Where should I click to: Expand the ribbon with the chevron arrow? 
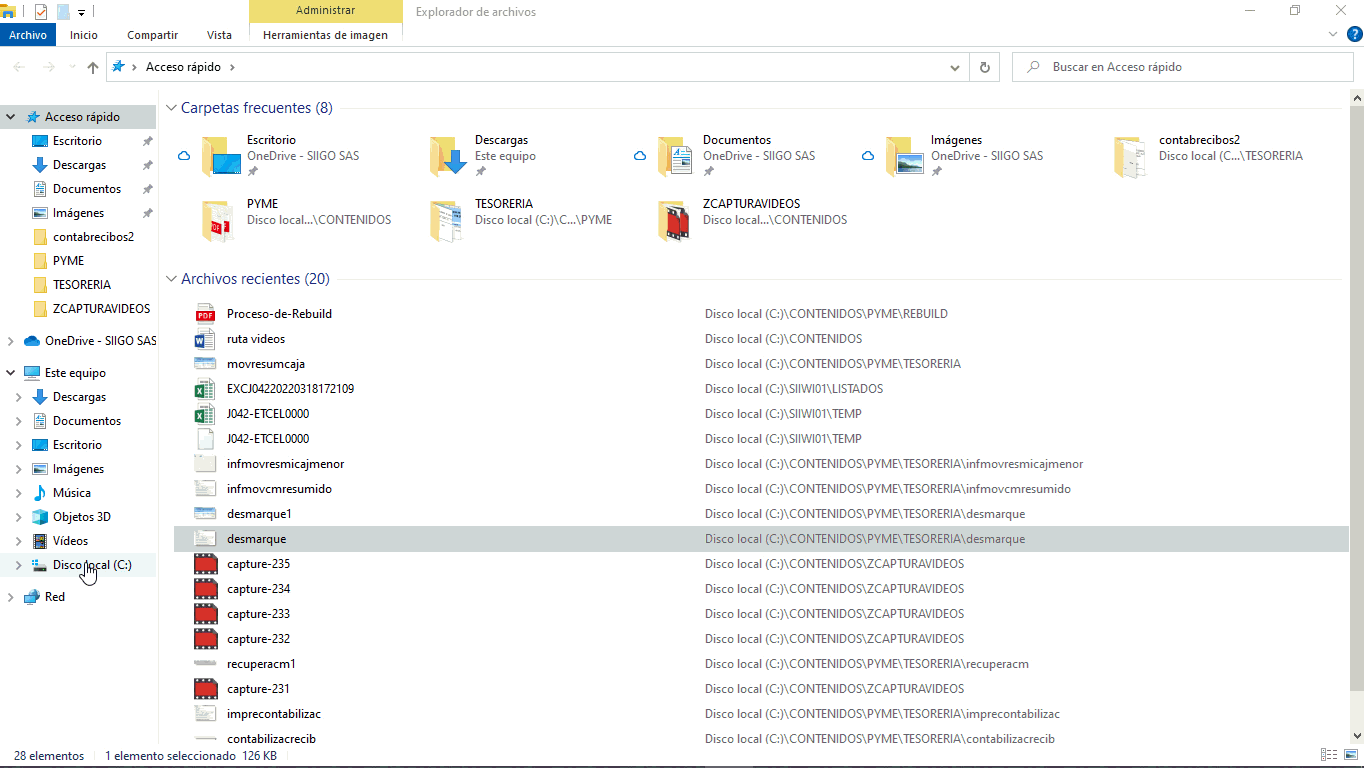[x=1332, y=34]
